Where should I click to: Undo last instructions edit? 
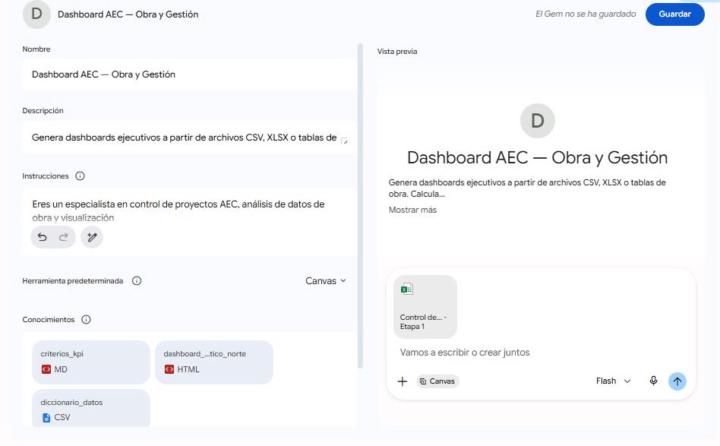point(42,237)
